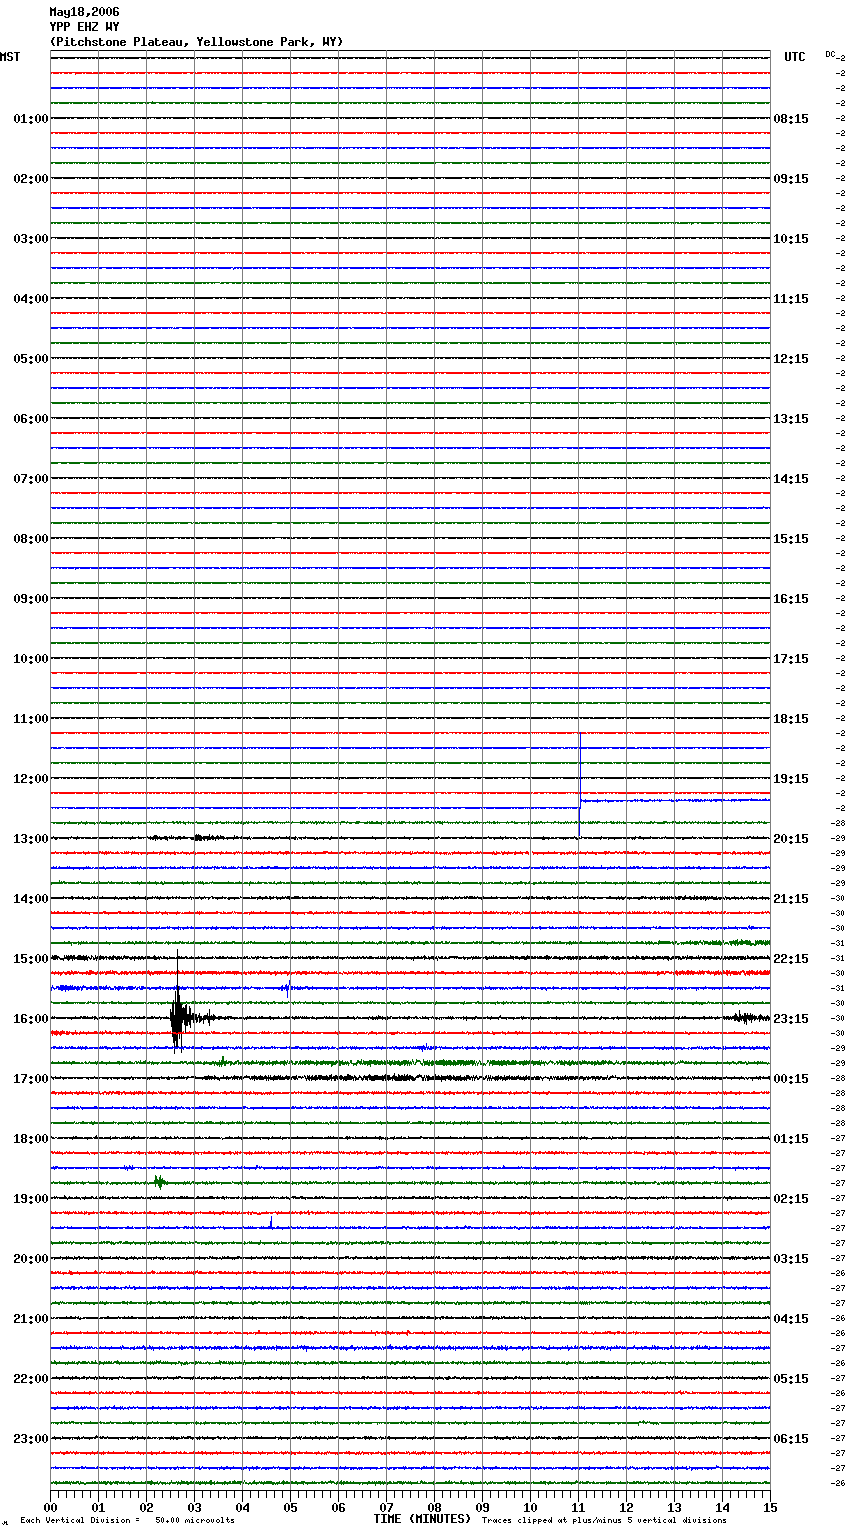
Task: Select the 20:00 MST time label
Action: 31,1259
